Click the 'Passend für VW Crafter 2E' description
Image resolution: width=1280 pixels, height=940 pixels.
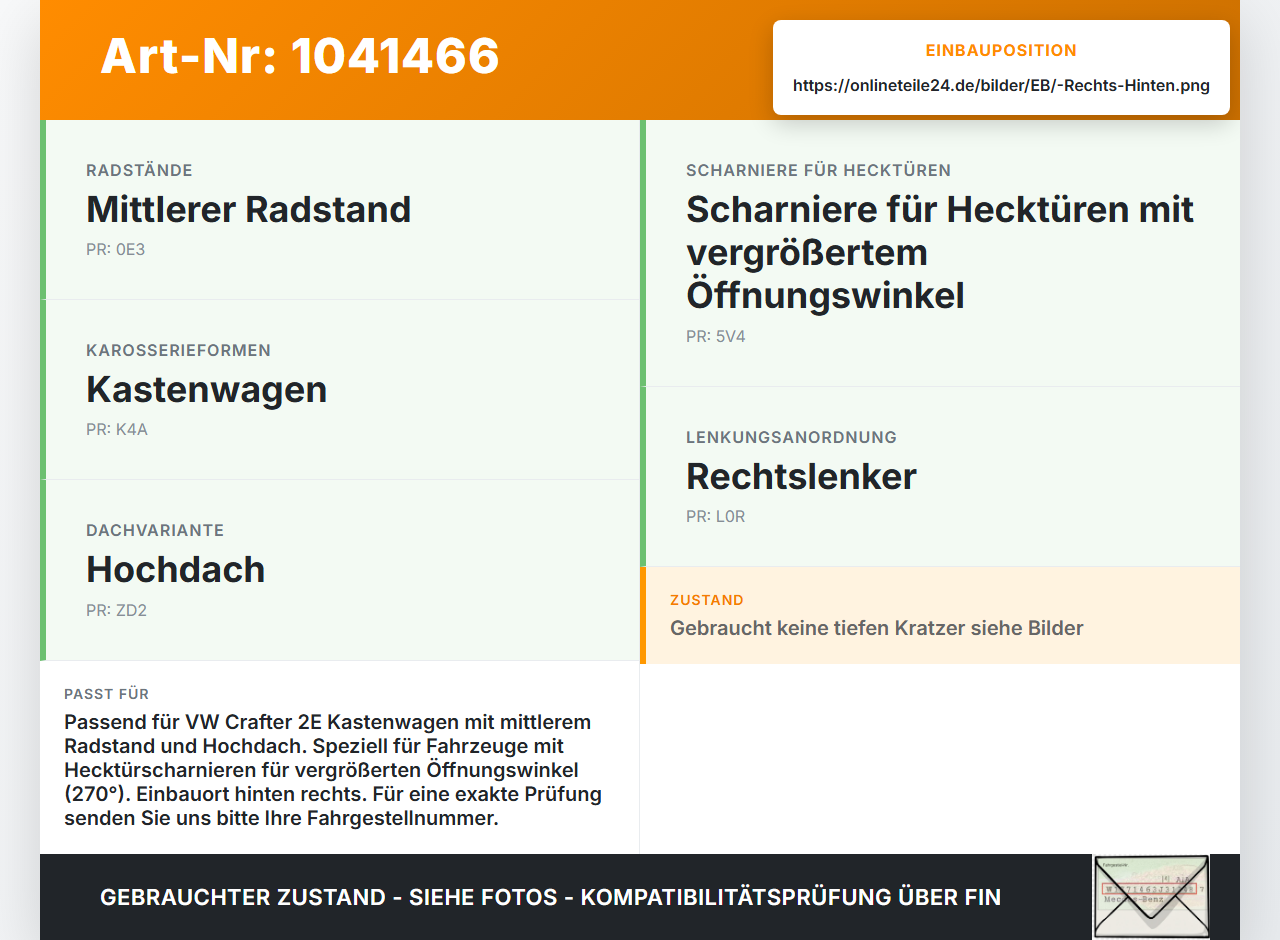click(x=333, y=770)
